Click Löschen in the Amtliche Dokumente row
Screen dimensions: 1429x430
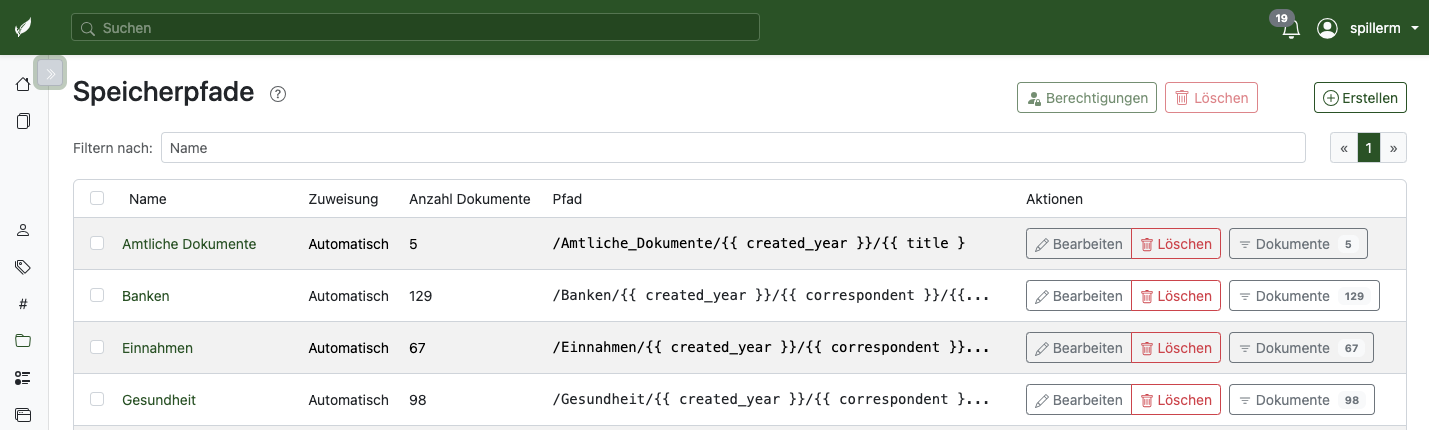(1176, 244)
